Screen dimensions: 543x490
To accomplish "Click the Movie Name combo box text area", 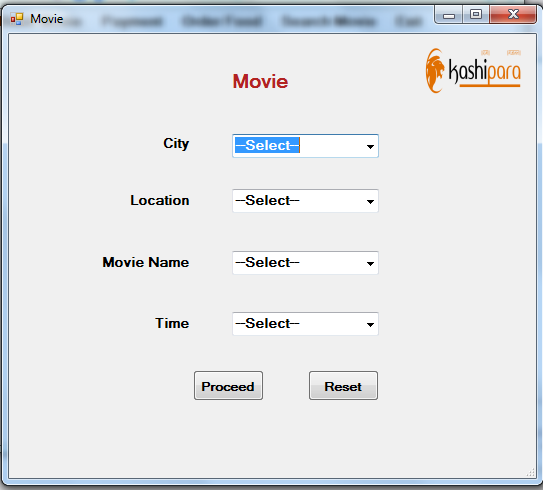I will (x=298, y=263).
